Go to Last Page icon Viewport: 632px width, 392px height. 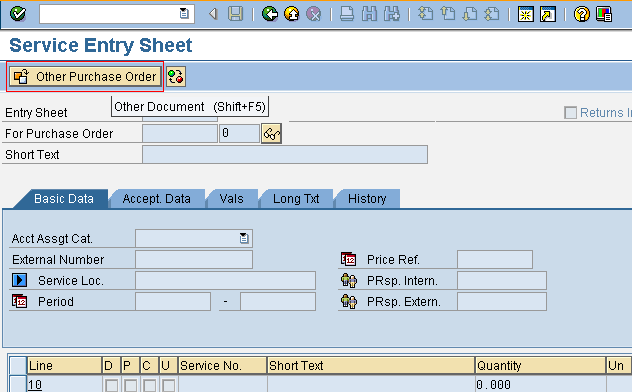click(x=492, y=14)
